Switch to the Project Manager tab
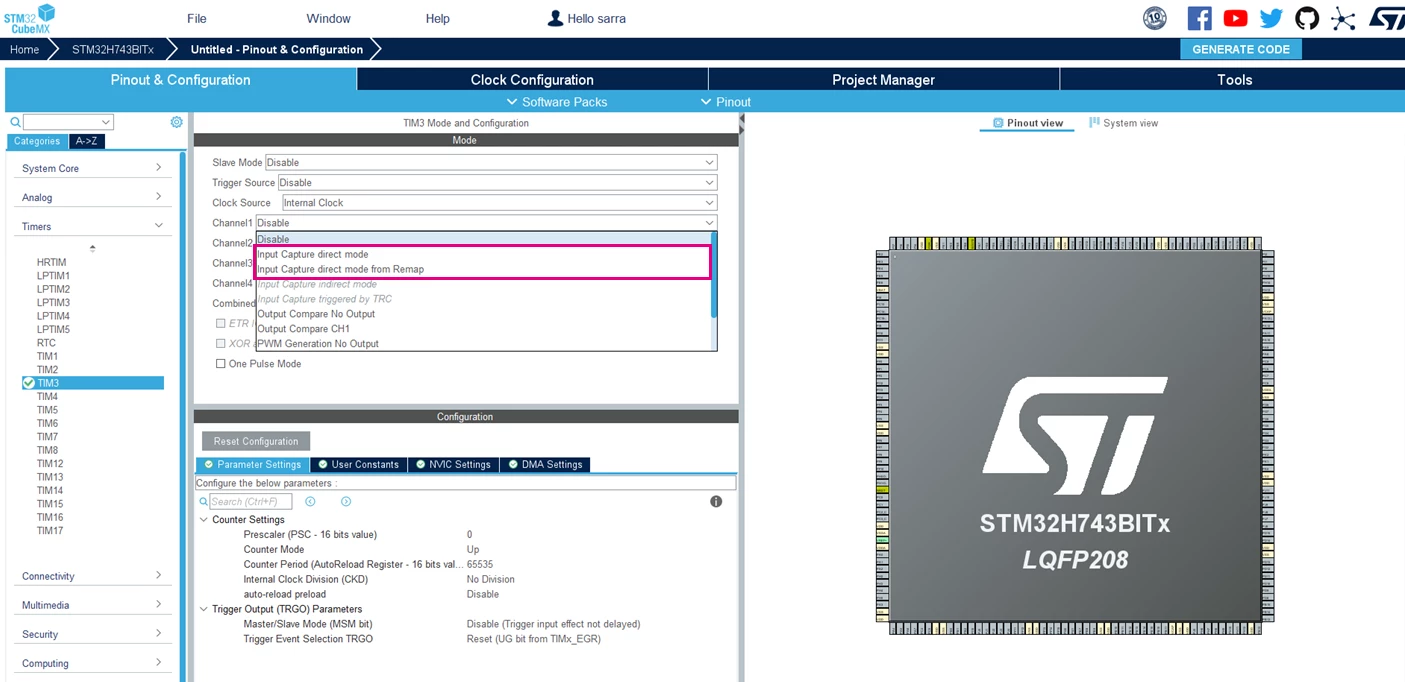 pyautogui.click(x=883, y=79)
